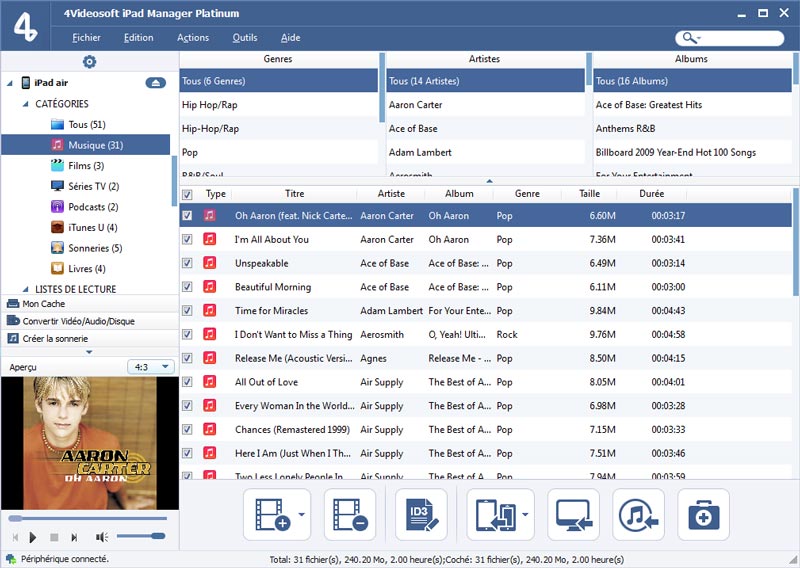Click the search field in the title bar
This screenshot has width=800, height=568.
coord(740,38)
